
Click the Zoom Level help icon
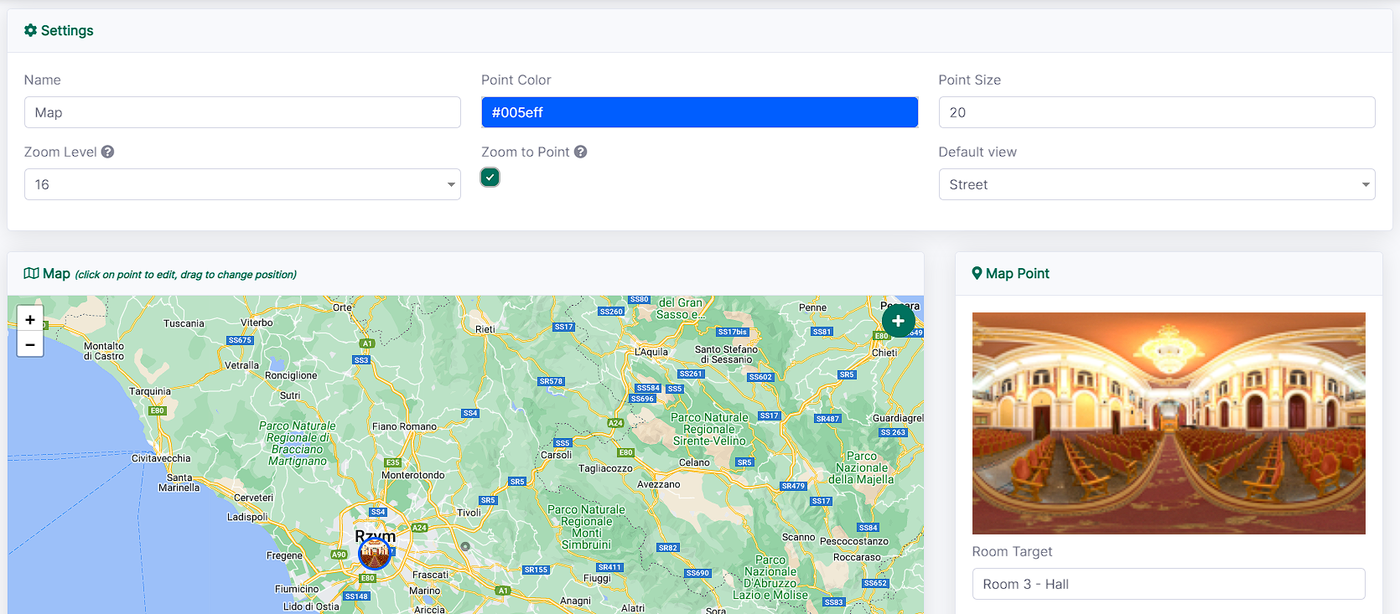point(108,152)
